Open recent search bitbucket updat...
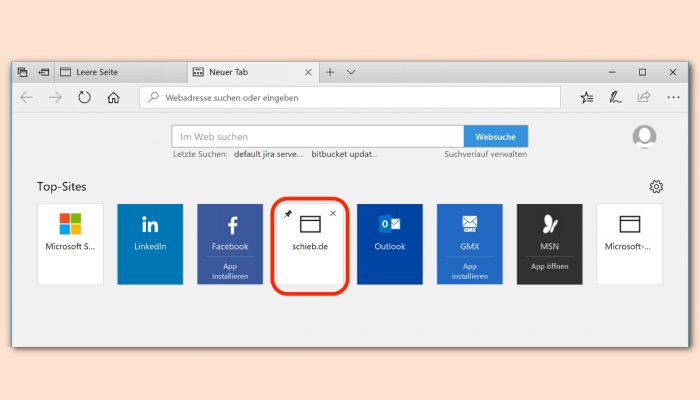 344,154
